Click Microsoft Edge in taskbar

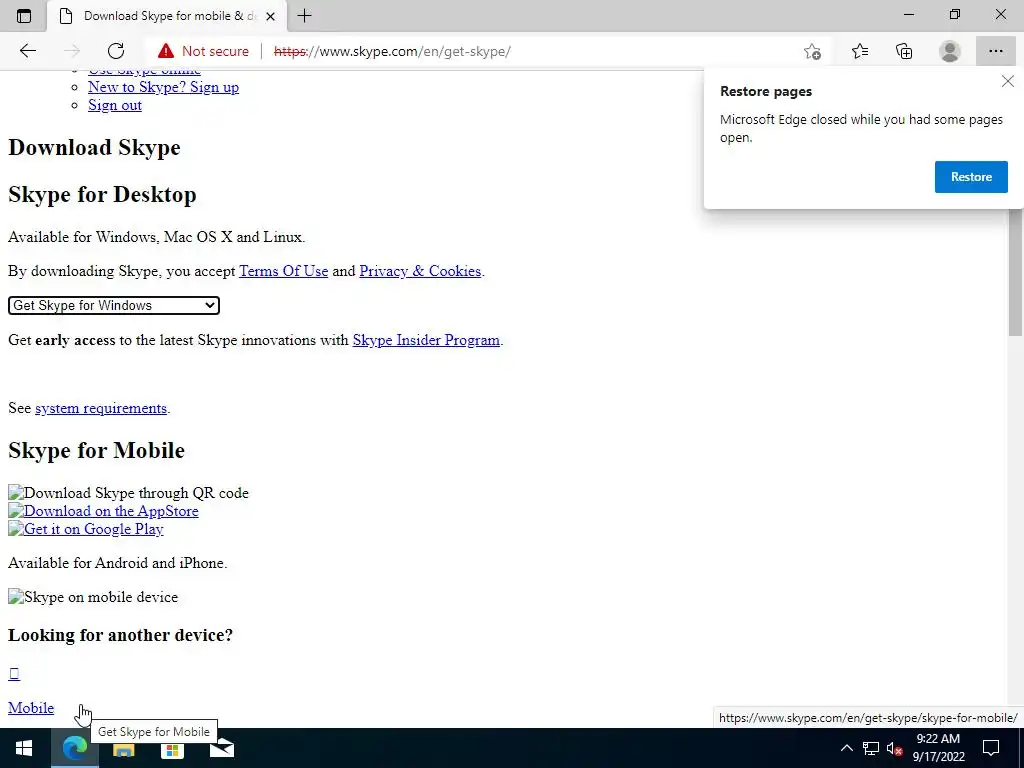tap(74, 748)
